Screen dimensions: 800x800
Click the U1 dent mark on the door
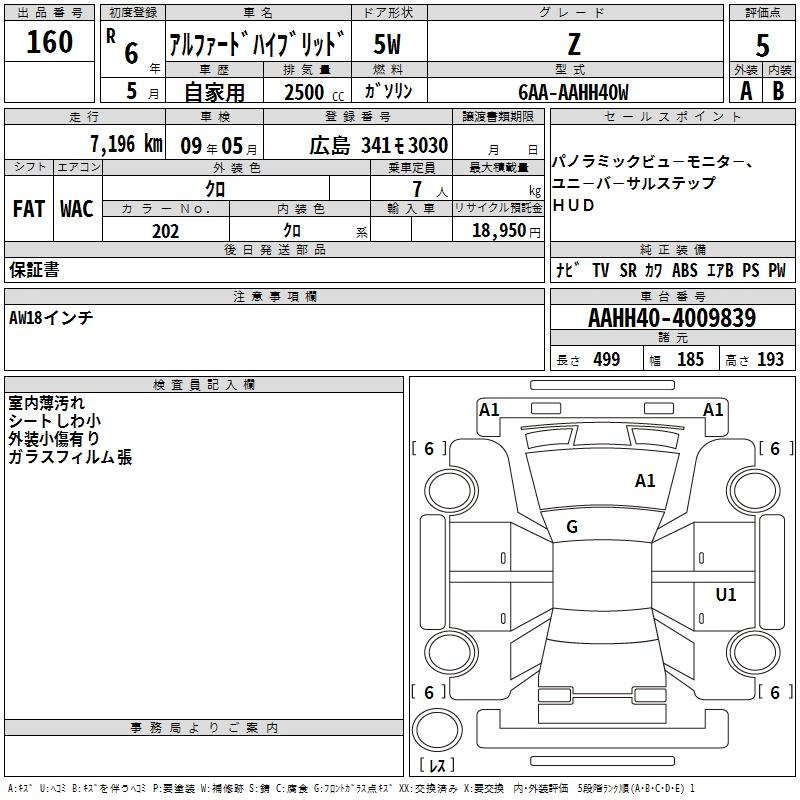point(726,594)
